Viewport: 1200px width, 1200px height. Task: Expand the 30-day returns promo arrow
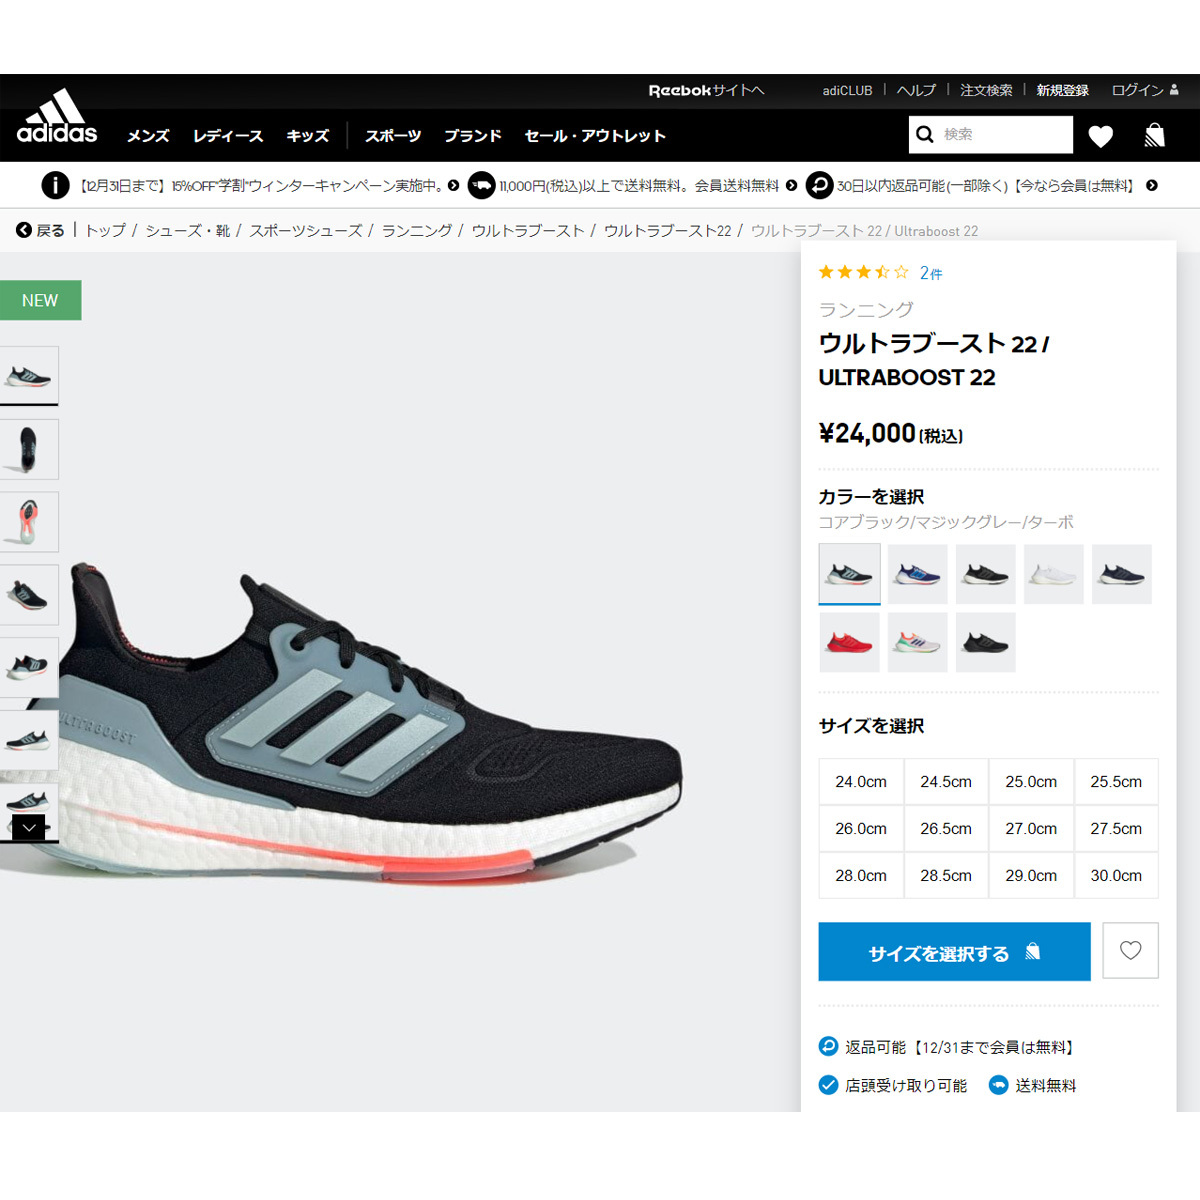(x=1151, y=185)
